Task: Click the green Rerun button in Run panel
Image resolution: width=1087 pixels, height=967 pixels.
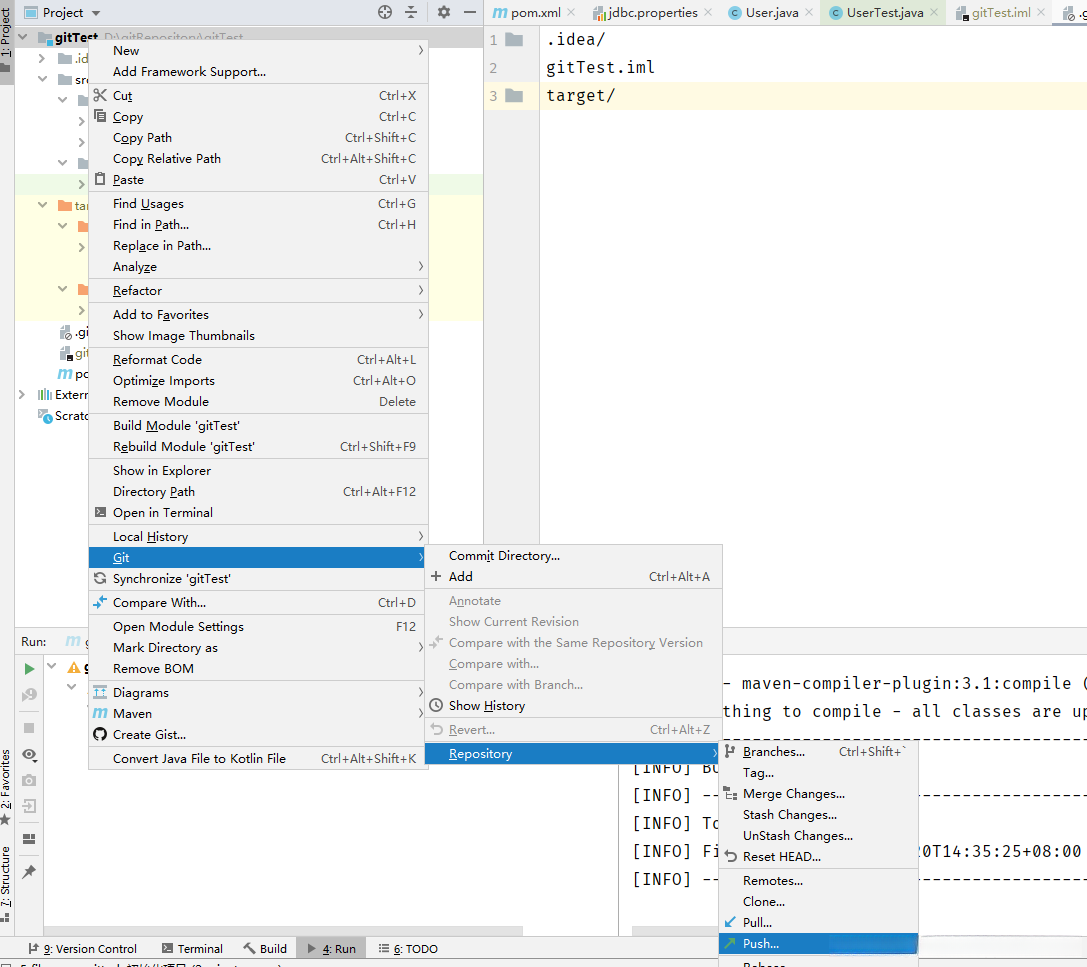Action: coord(29,668)
